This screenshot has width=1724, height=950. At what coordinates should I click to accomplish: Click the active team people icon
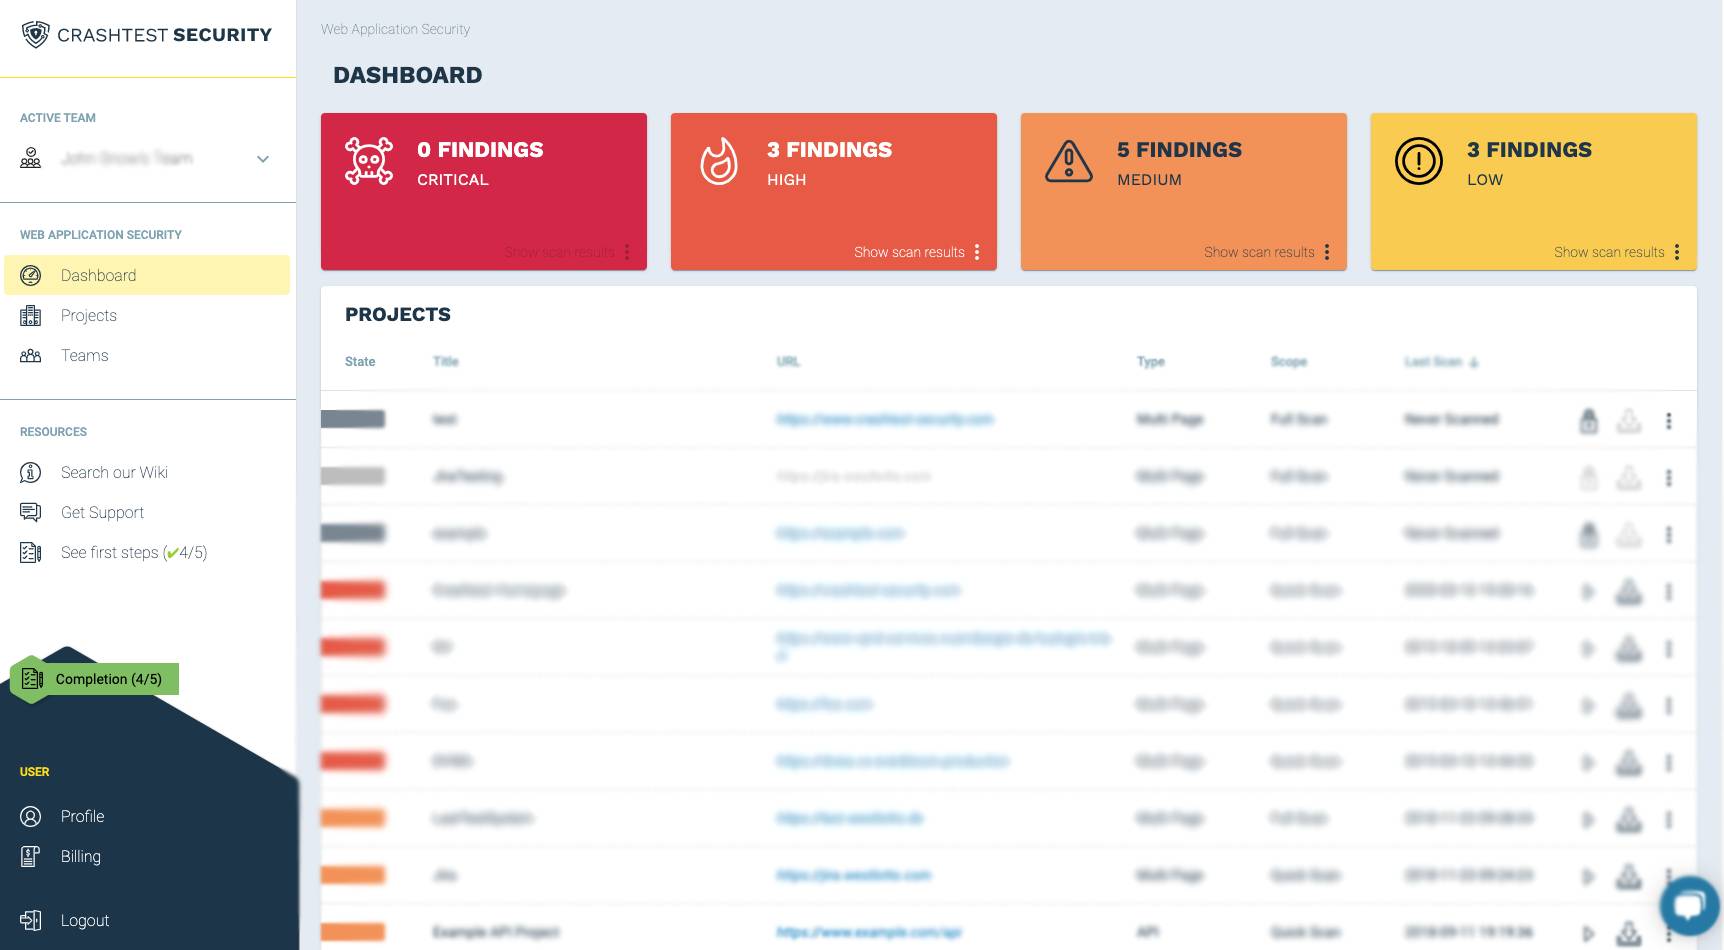point(31,158)
